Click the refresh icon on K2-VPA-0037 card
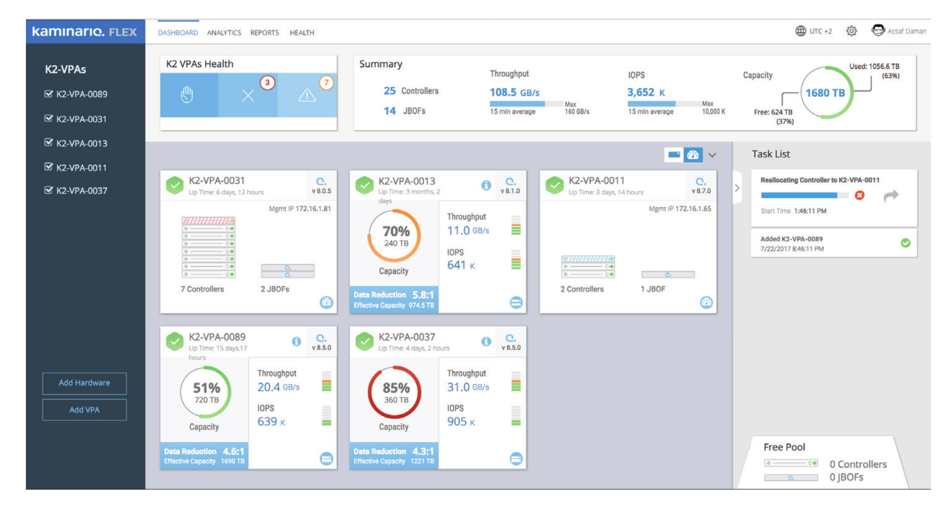 pos(511,338)
